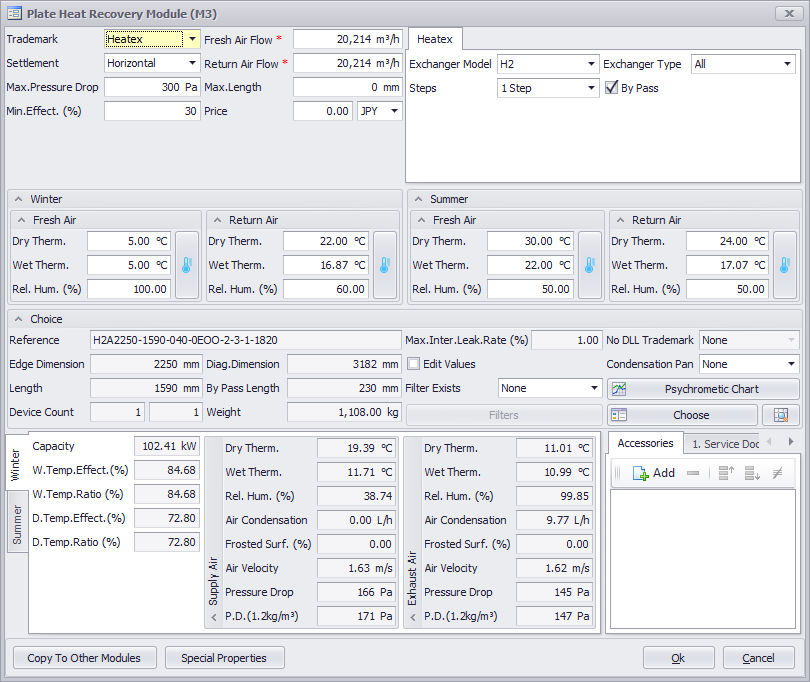Click the Max.Pressure Drop field
810x682 pixels.
click(x=152, y=87)
